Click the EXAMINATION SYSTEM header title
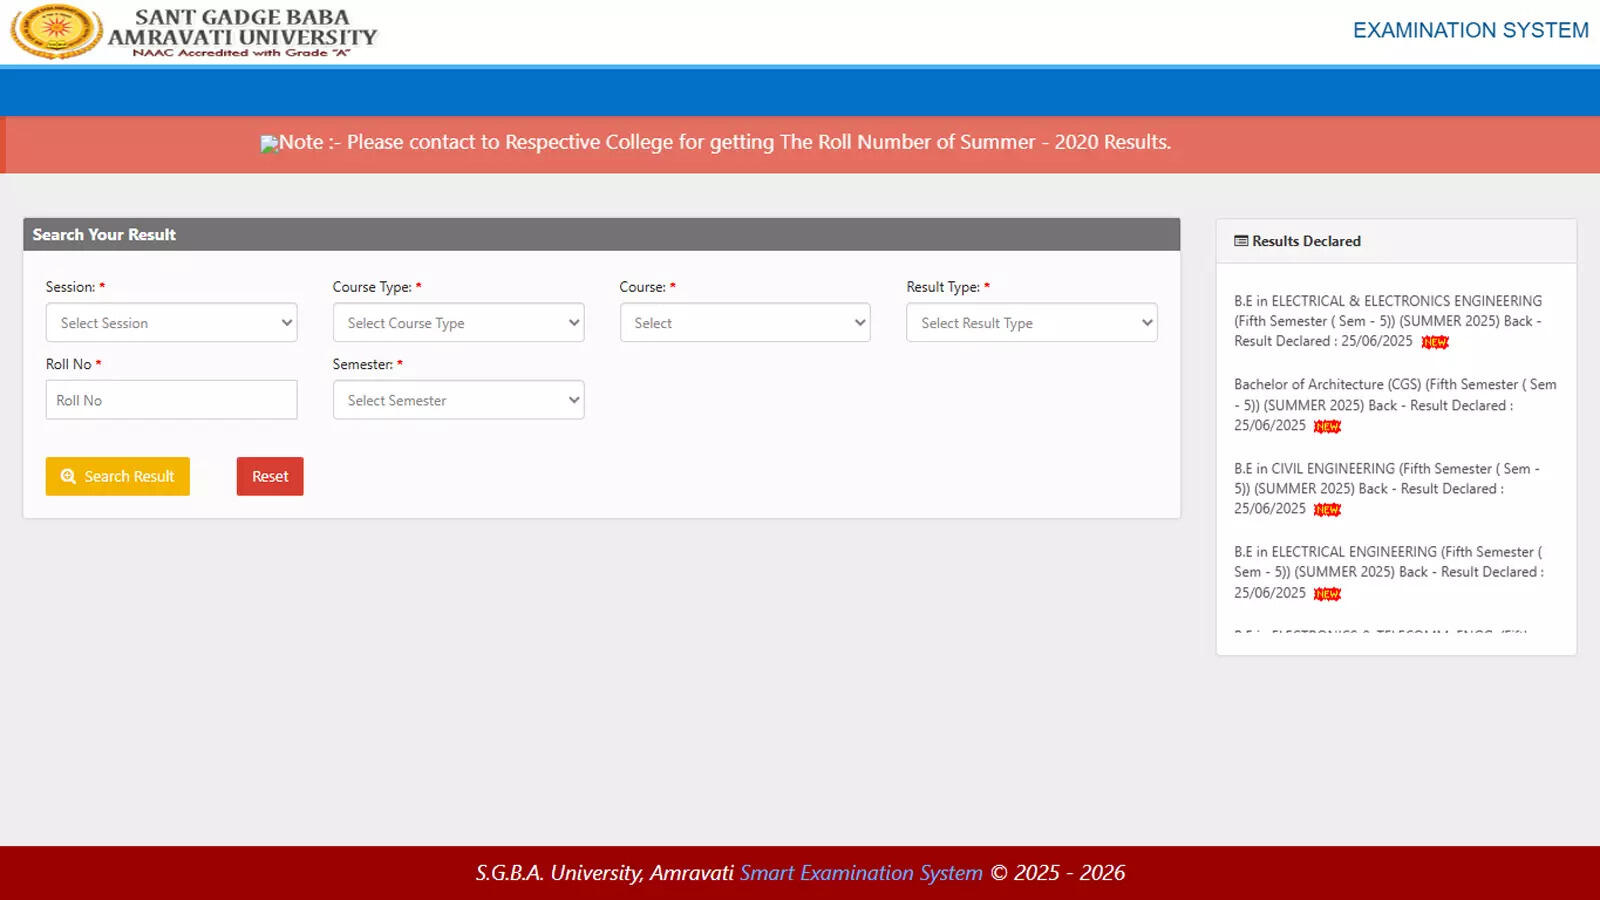This screenshot has height=900, width=1600. [x=1470, y=31]
